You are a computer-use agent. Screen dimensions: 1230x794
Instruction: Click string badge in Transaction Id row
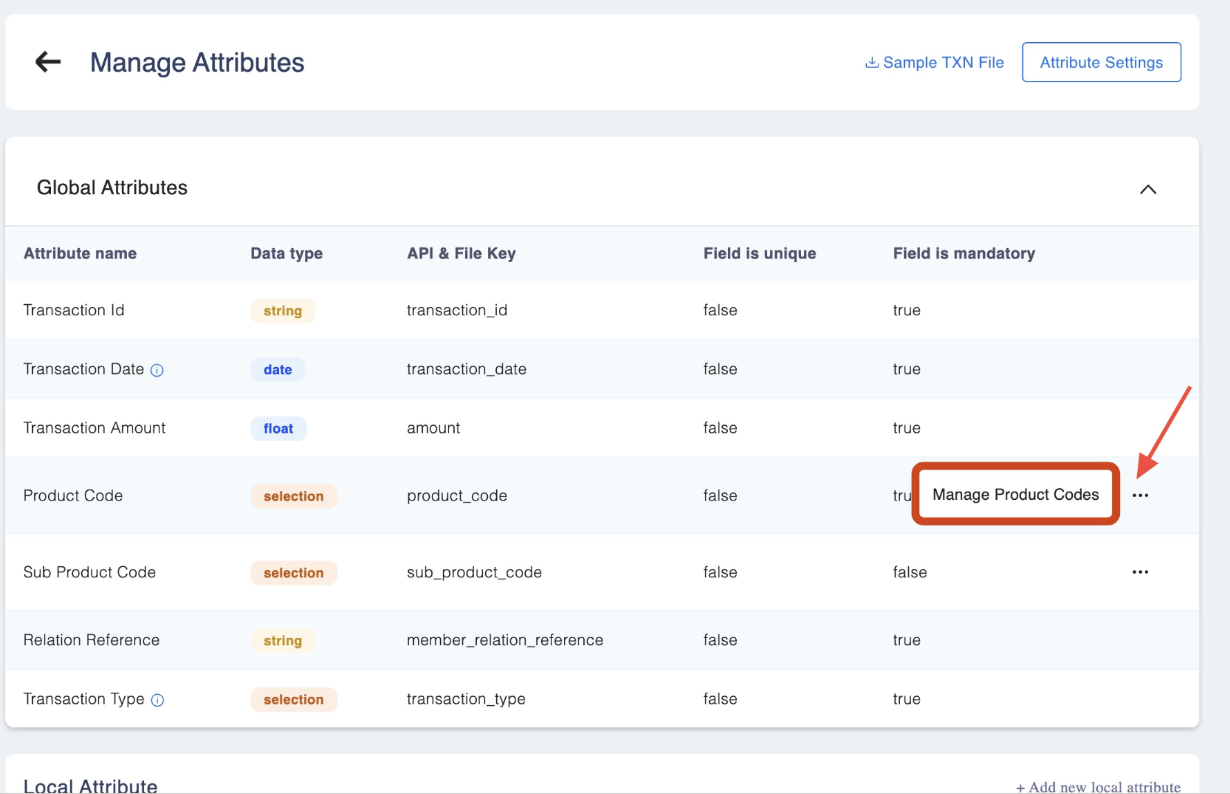[283, 311]
